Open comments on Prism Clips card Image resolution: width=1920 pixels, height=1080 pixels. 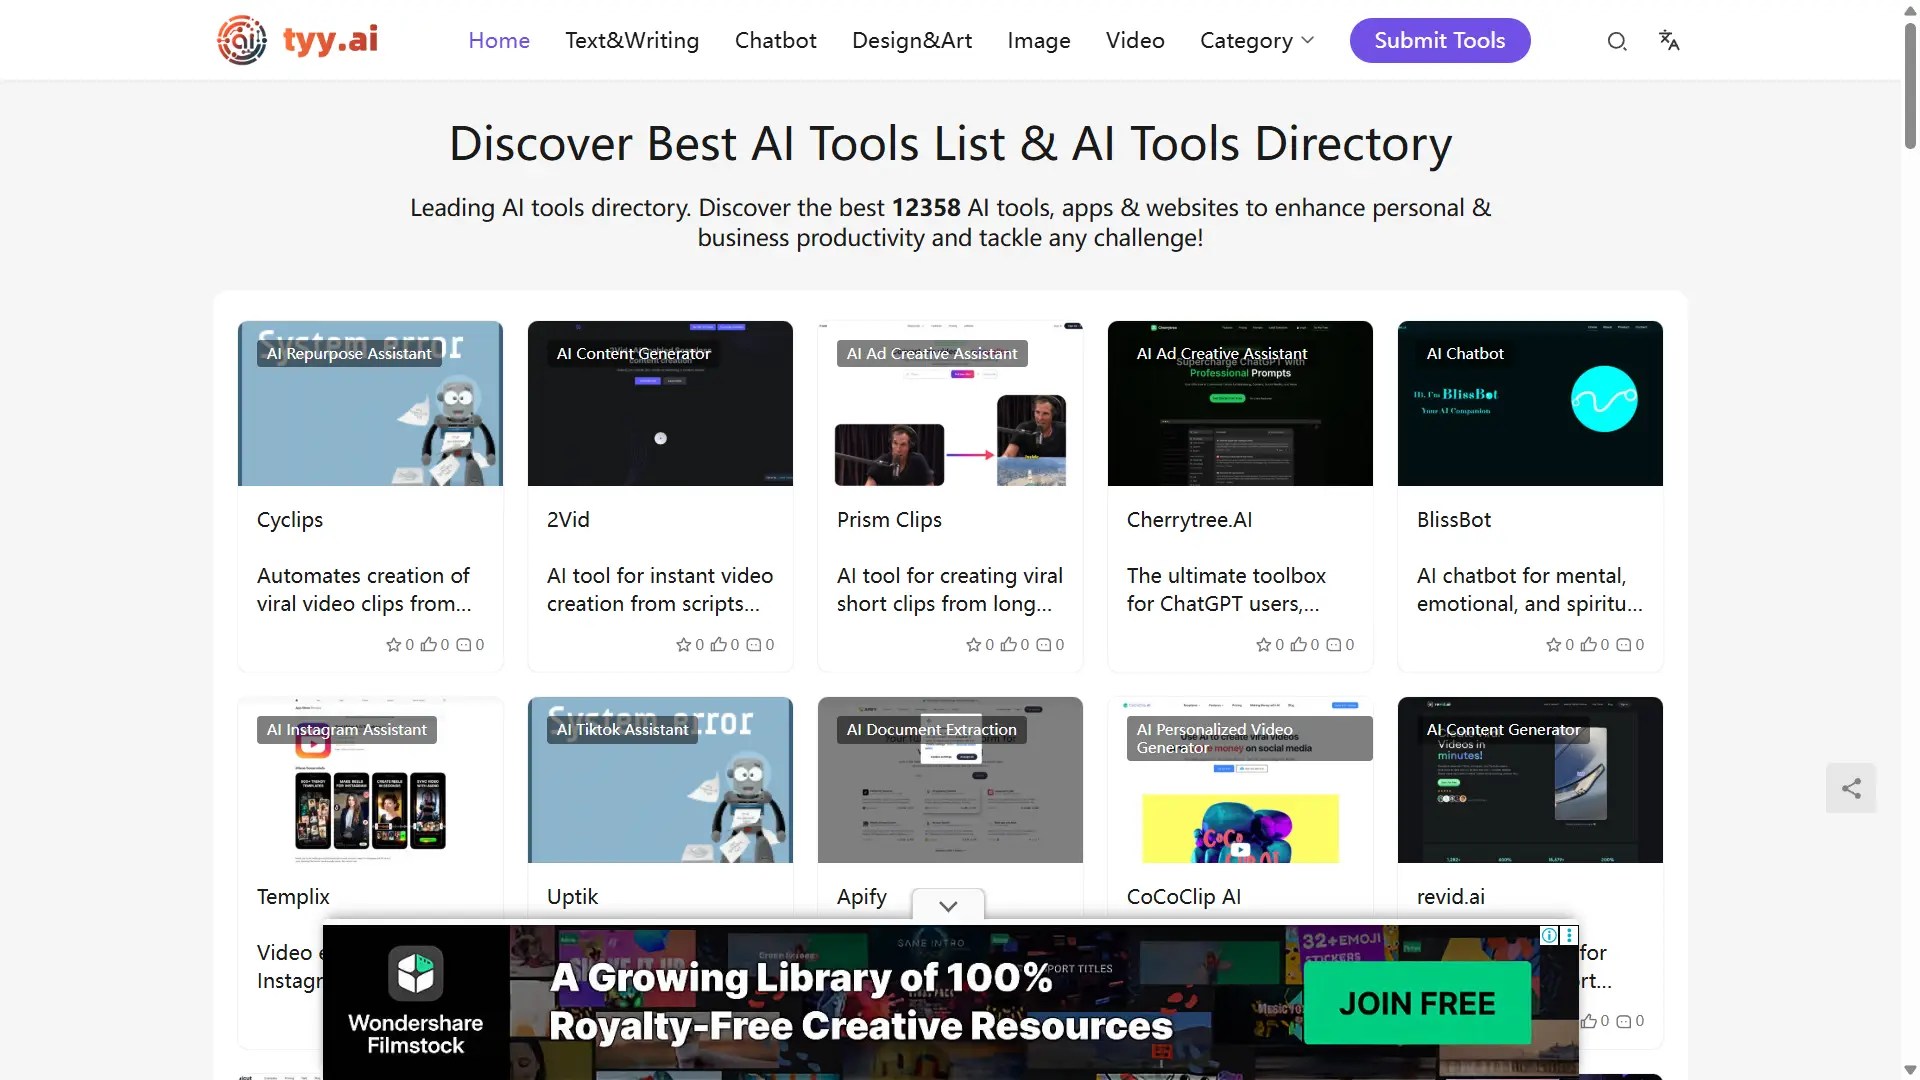(1043, 645)
